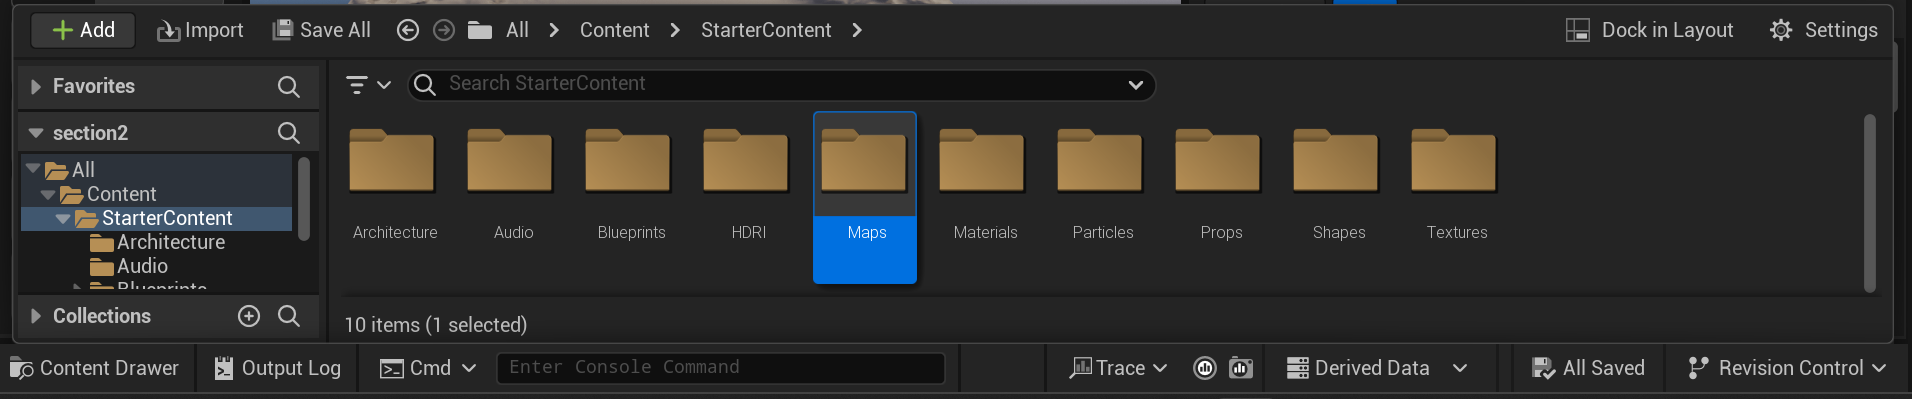1912x399 pixels.
Task: Search the section2 tree with magnifier icon
Action: pyautogui.click(x=288, y=133)
